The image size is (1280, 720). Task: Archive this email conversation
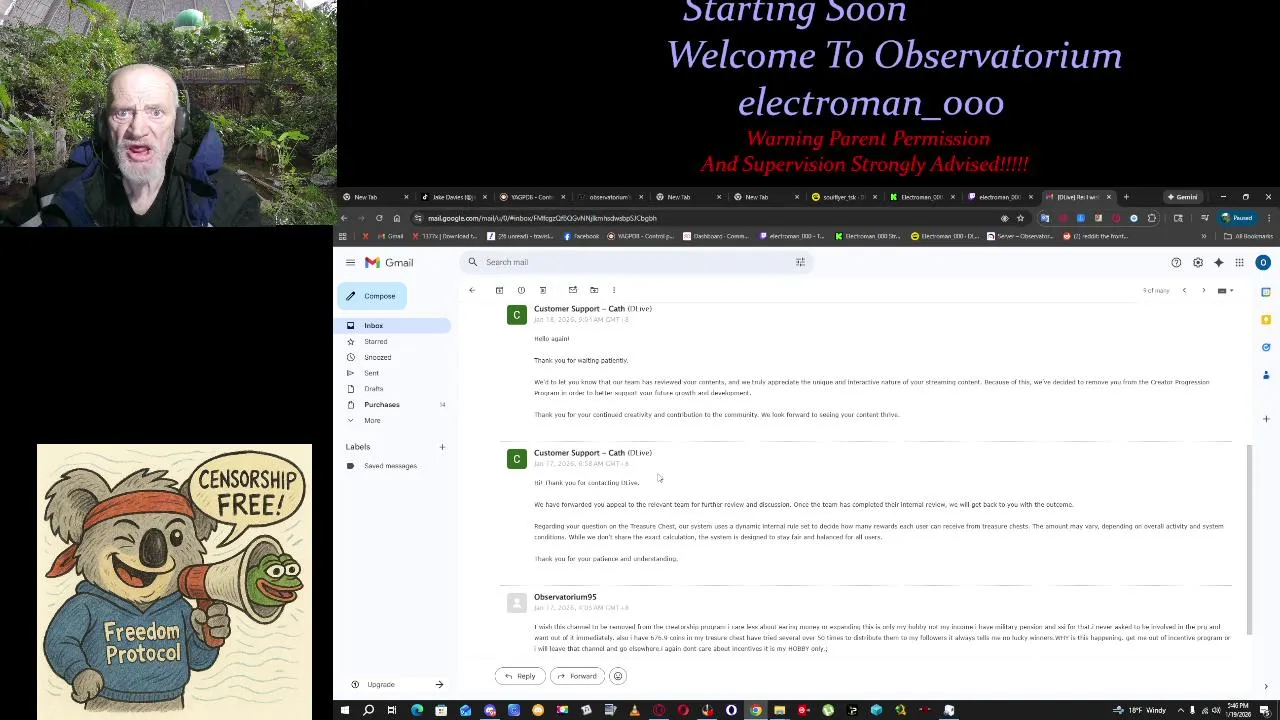(x=499, y=290)
